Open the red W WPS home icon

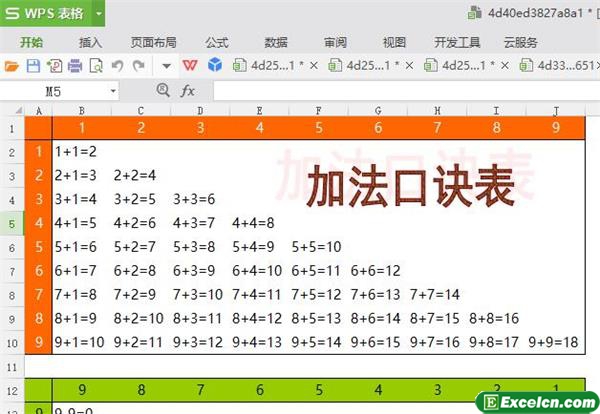pos(190,65)
